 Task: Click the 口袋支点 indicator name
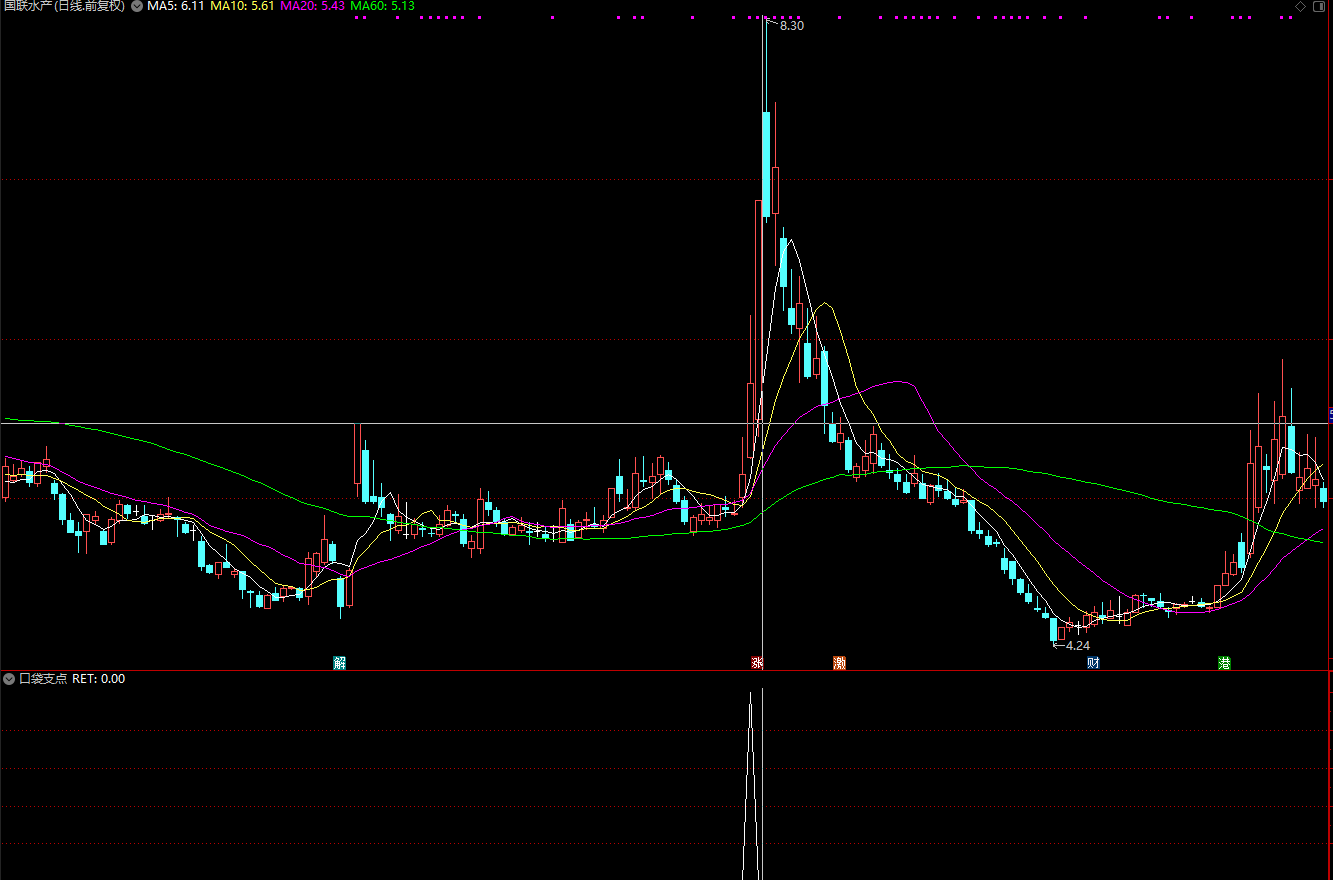pyautogui.click(x=43, y=678)
